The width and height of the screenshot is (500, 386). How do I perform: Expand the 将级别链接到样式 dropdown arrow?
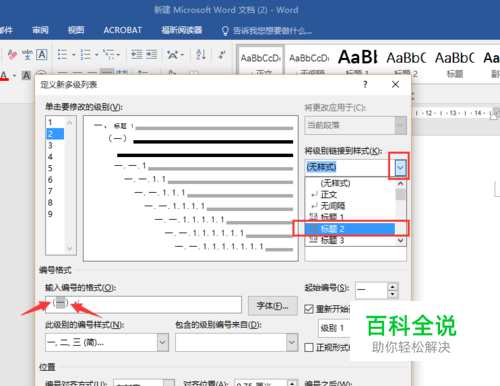click(x=400, y=168)
